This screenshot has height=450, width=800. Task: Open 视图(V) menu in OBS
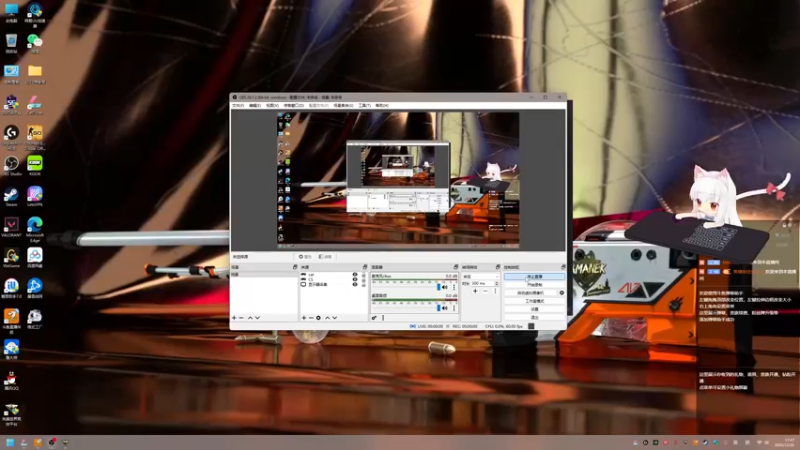tap(272, 106)
